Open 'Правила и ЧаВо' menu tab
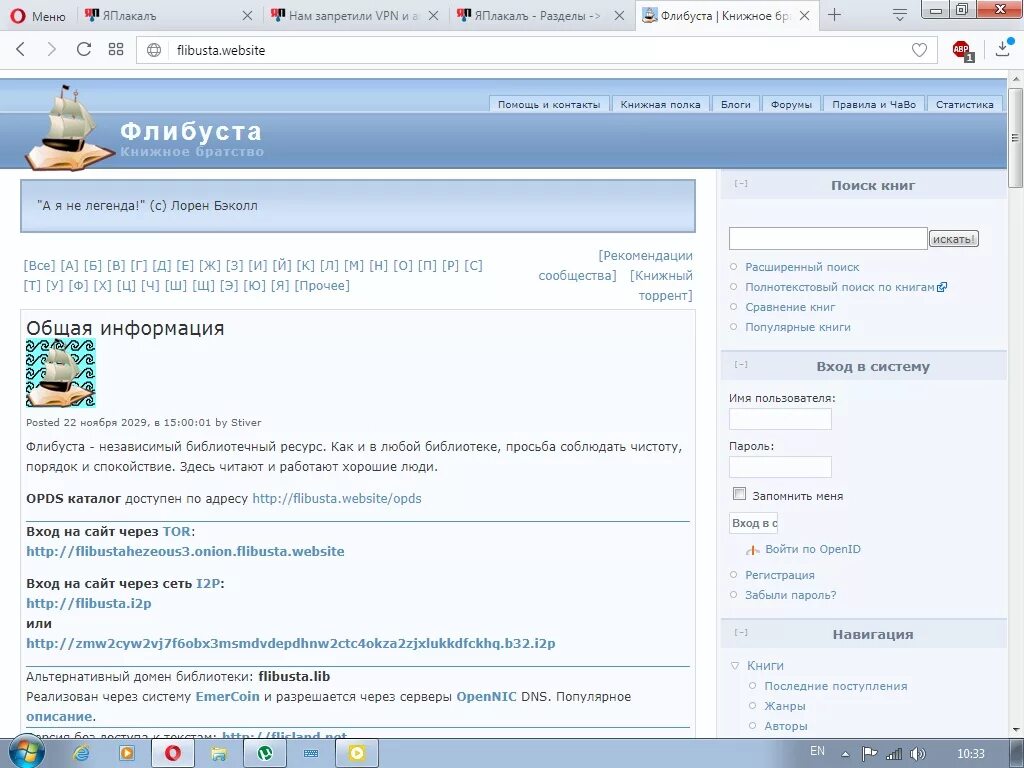 tap(874, 104)
